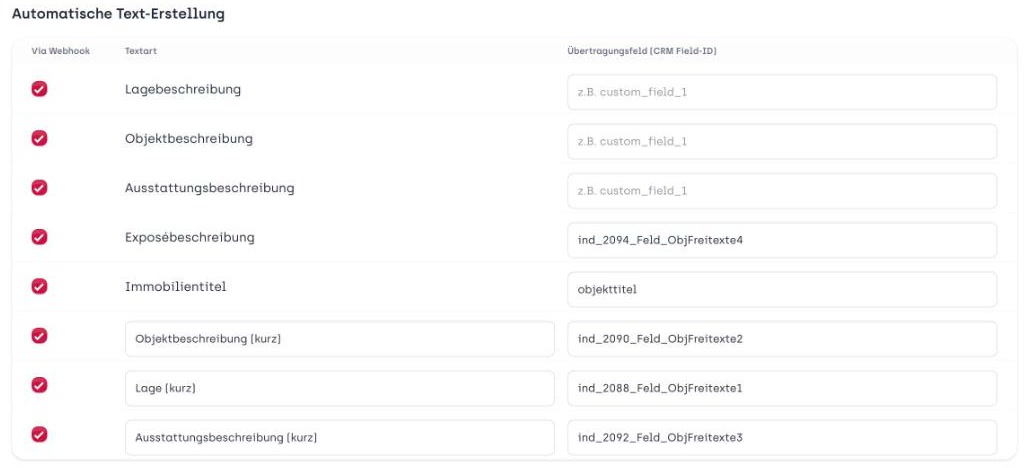Viewport: 1030px width, 468px height.
Task: Toggle checkbox for Objektbeschreibung (kurz)
Action: (x=39, y=335)
